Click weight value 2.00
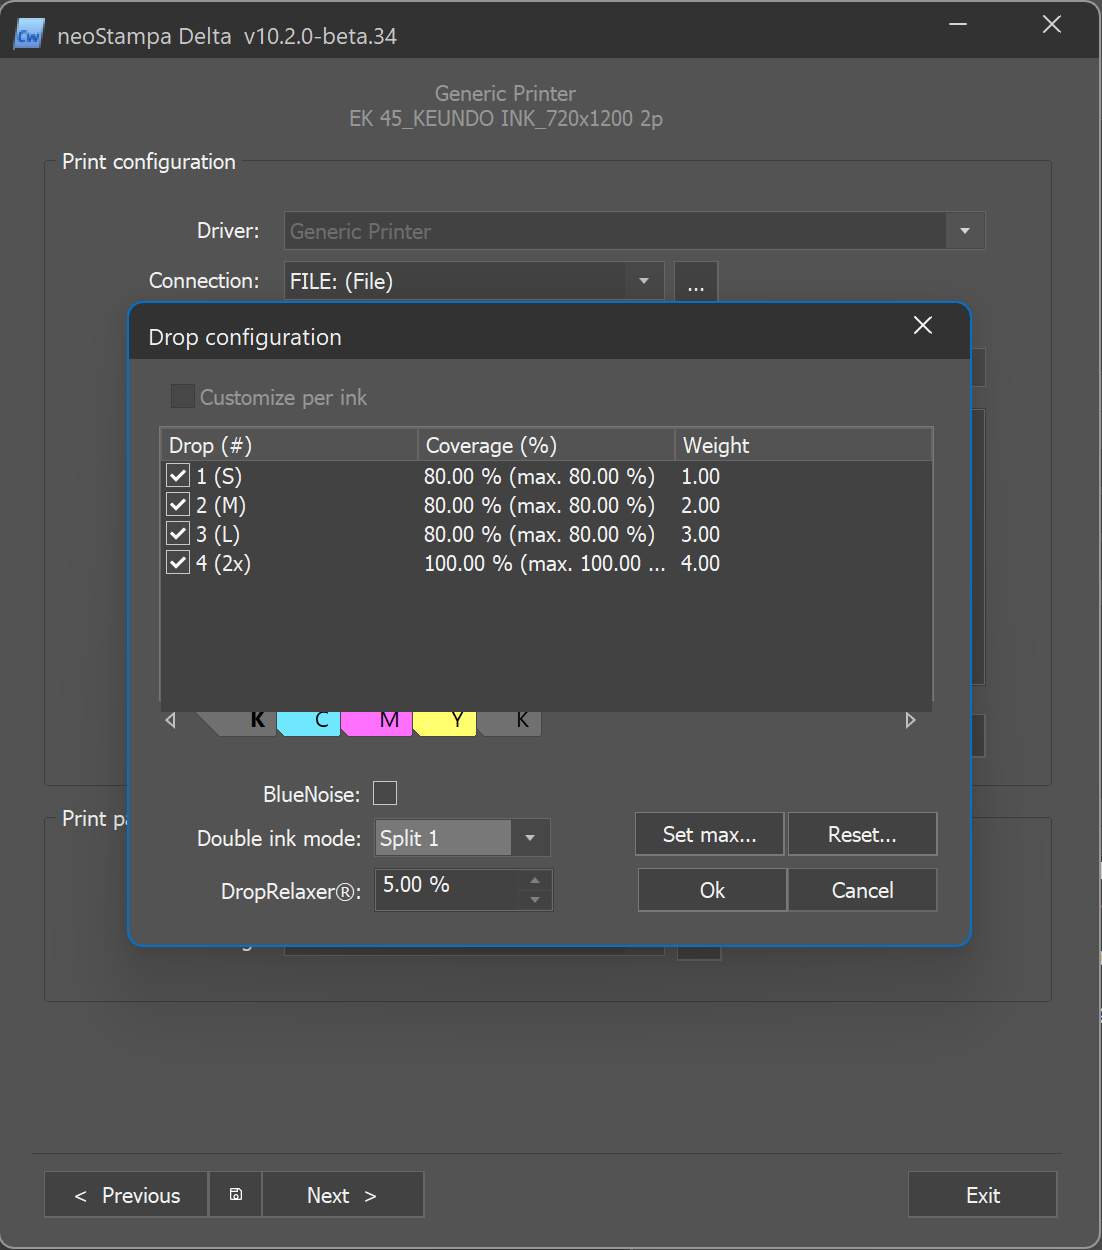The height and width of the screenshot is (1250, 1102). pyautogui.click(x=700, y=505)
